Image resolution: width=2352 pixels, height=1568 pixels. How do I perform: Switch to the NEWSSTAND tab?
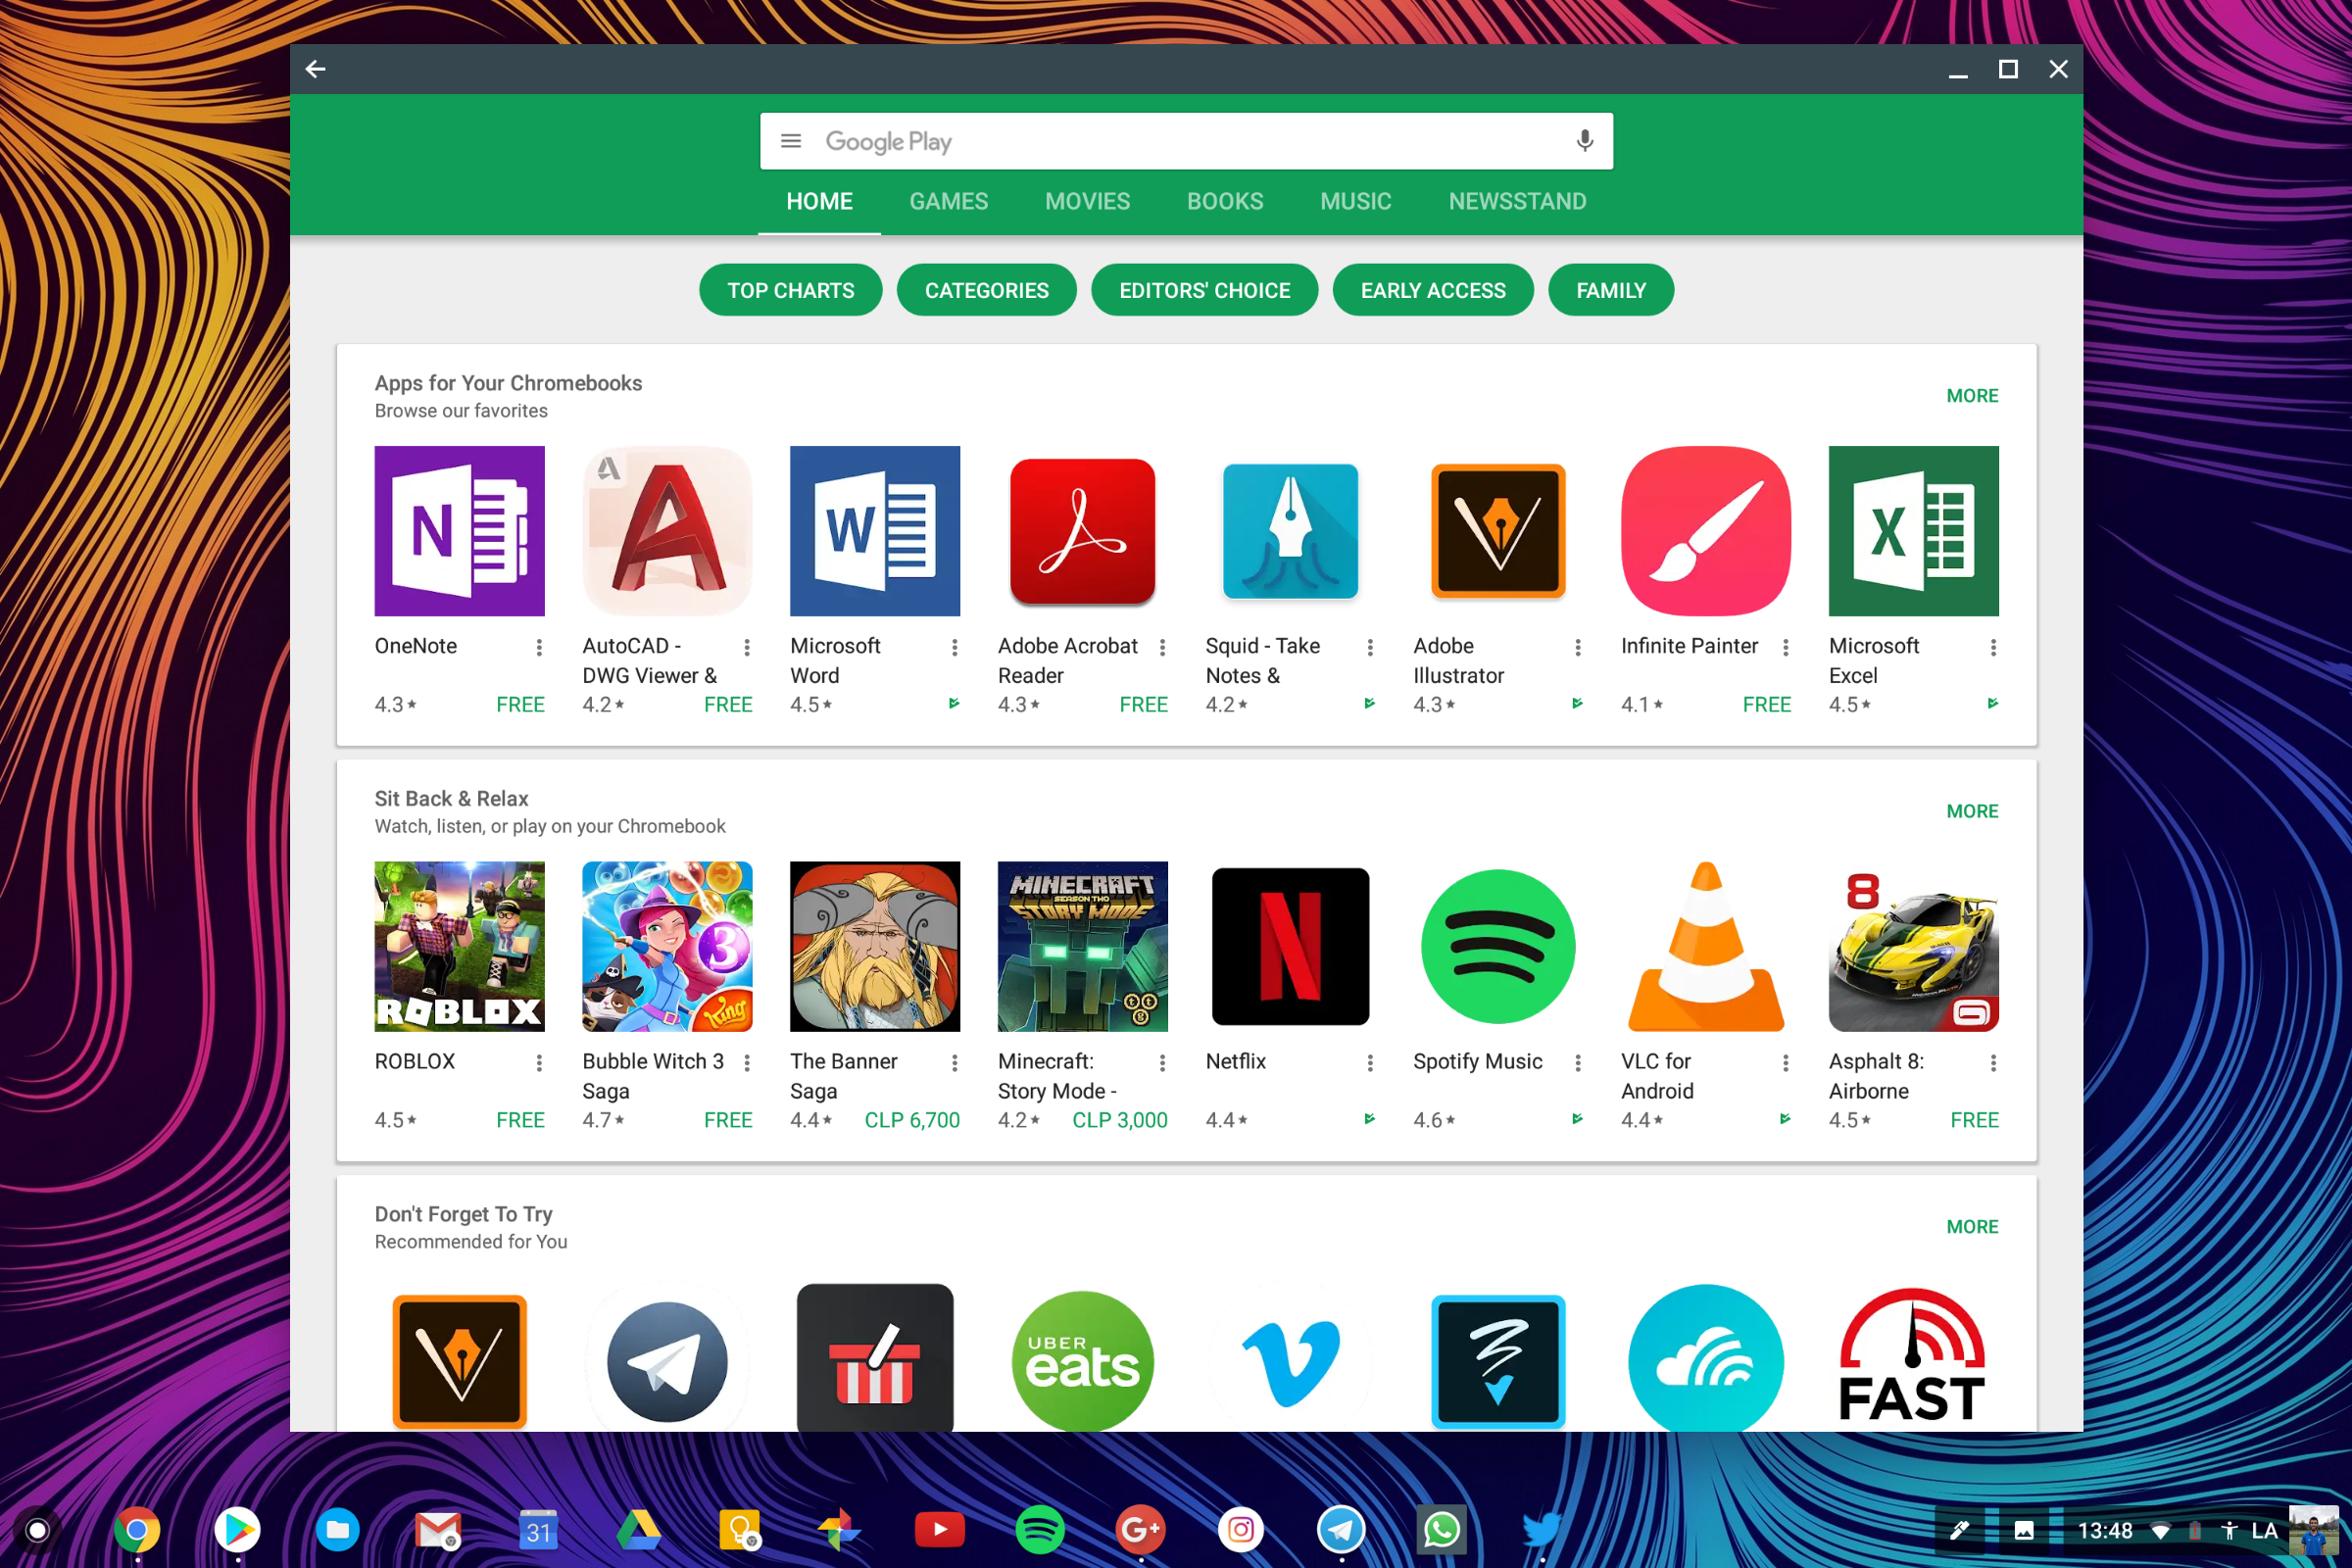coord(1517,201)
